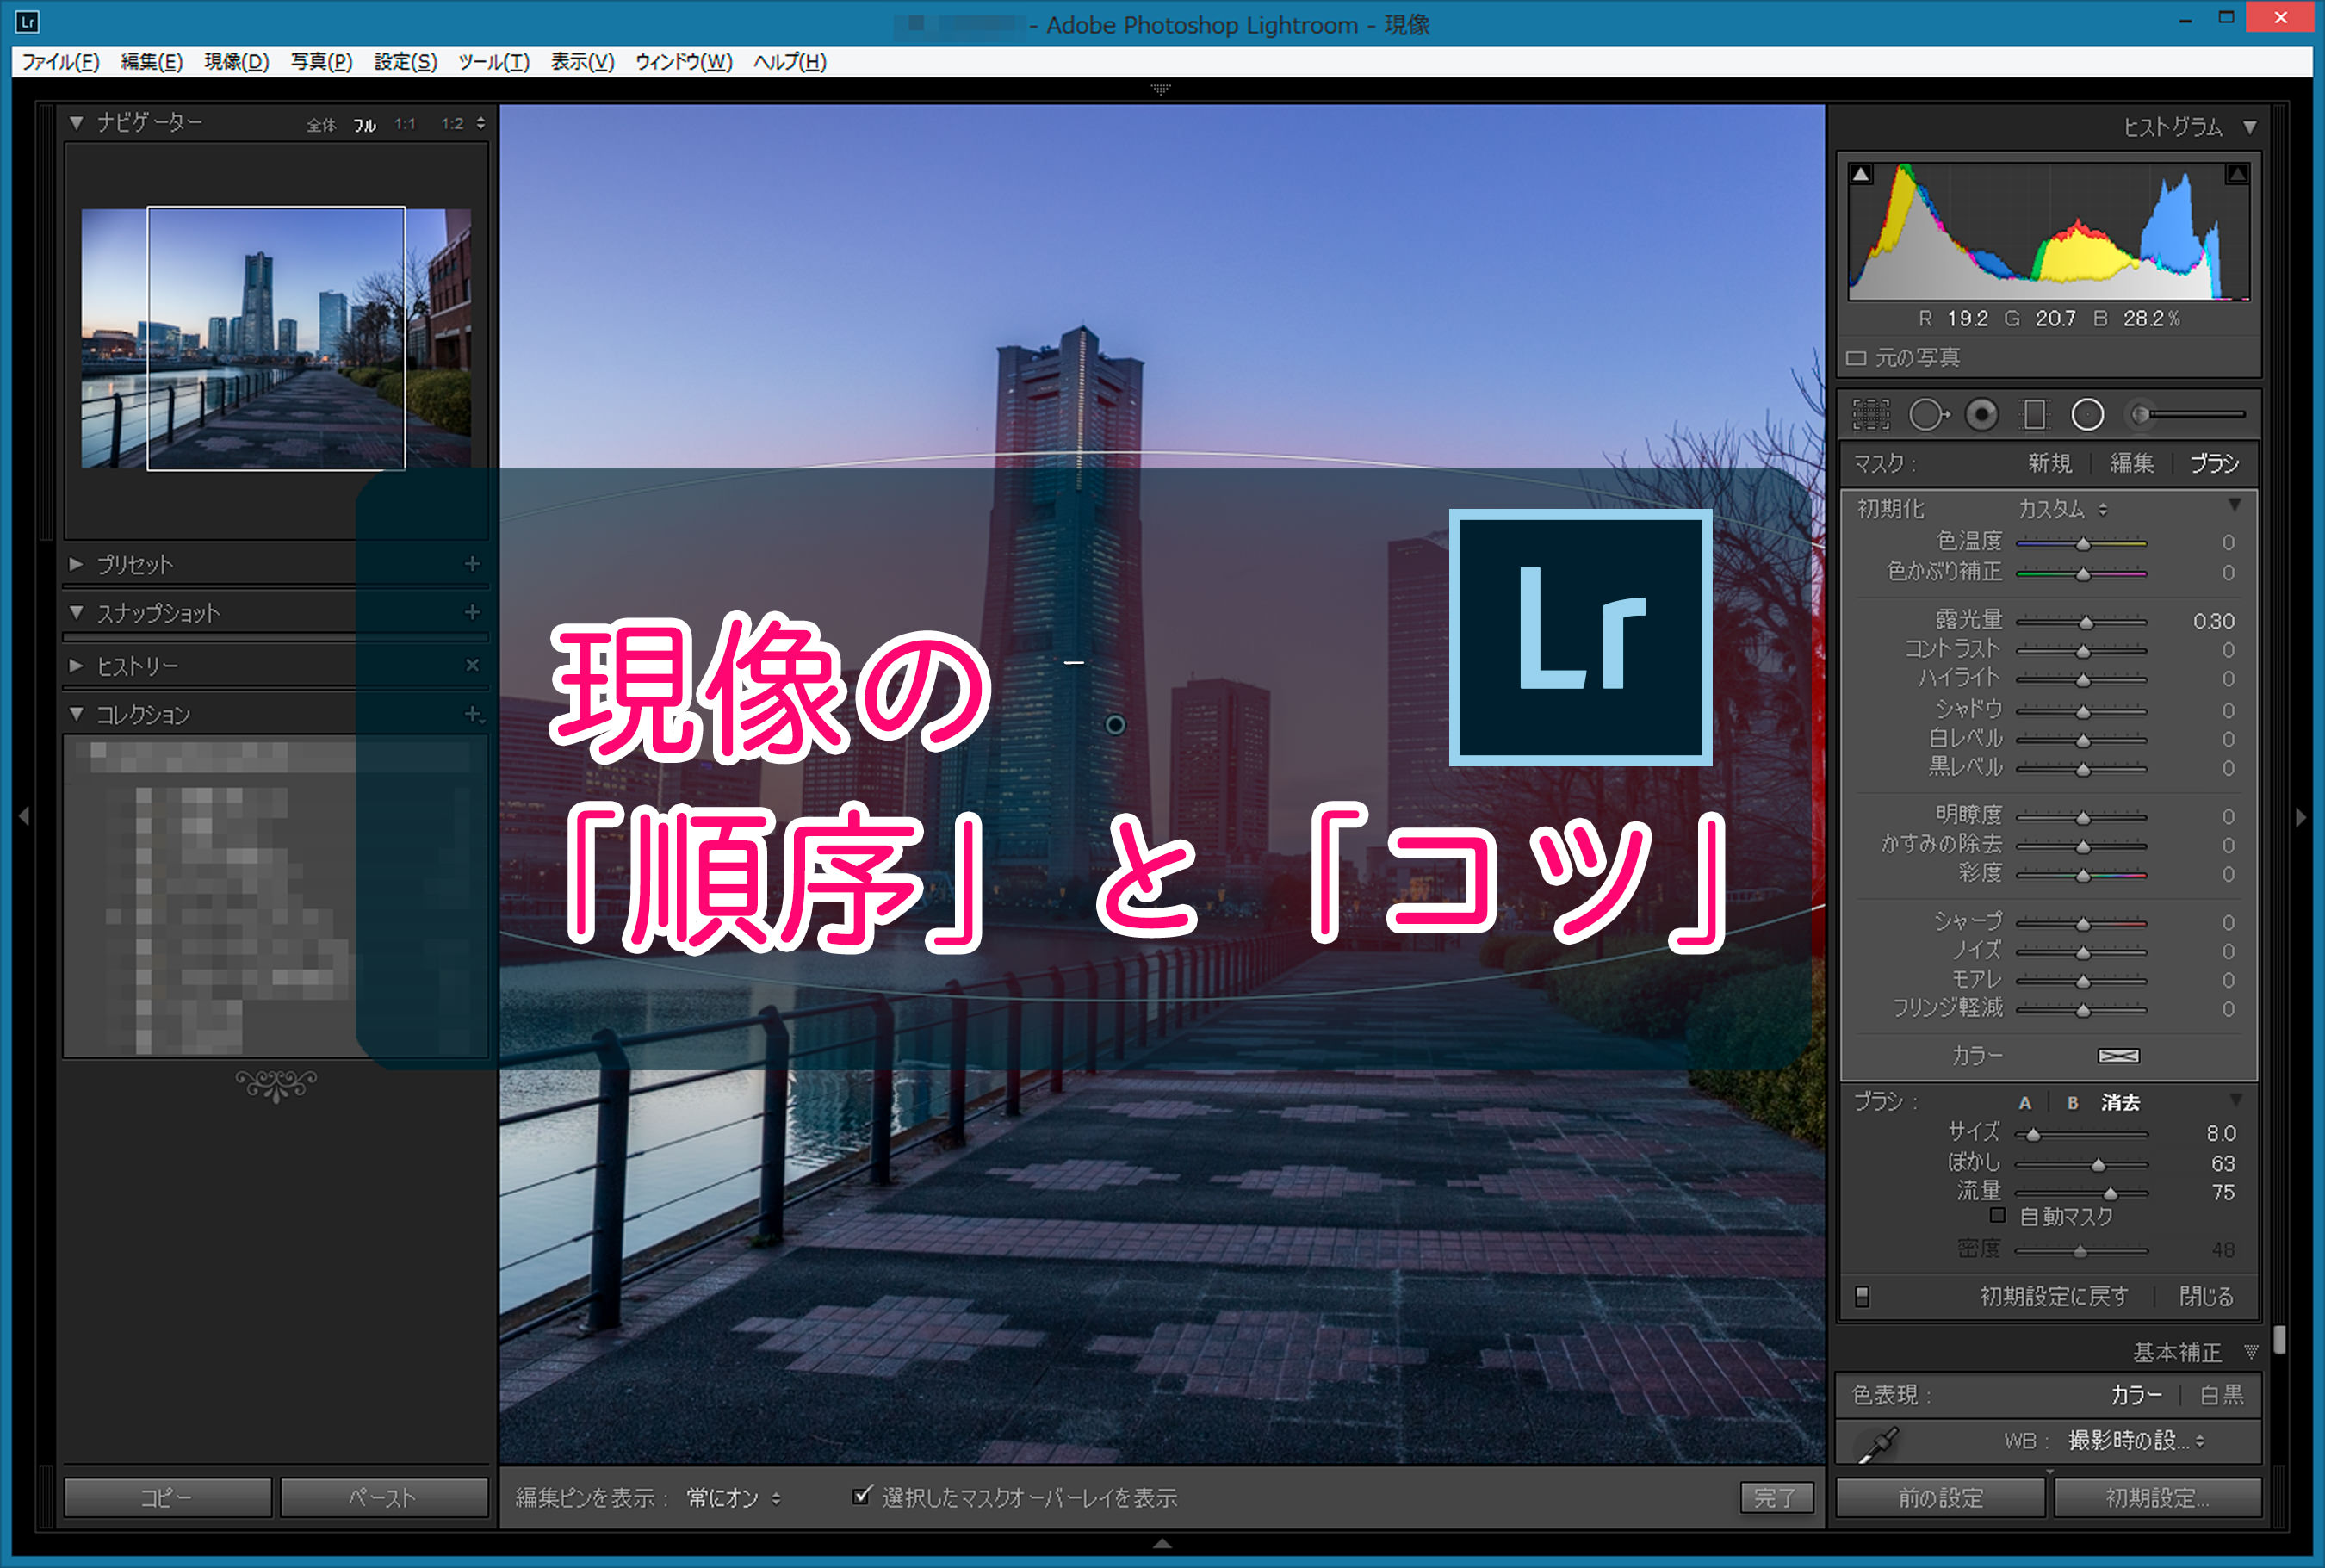This screenshot has width=2325, height=1568.
Task: Show the filmstrip with bottom edge arrow
Action: [1162, 1543]
